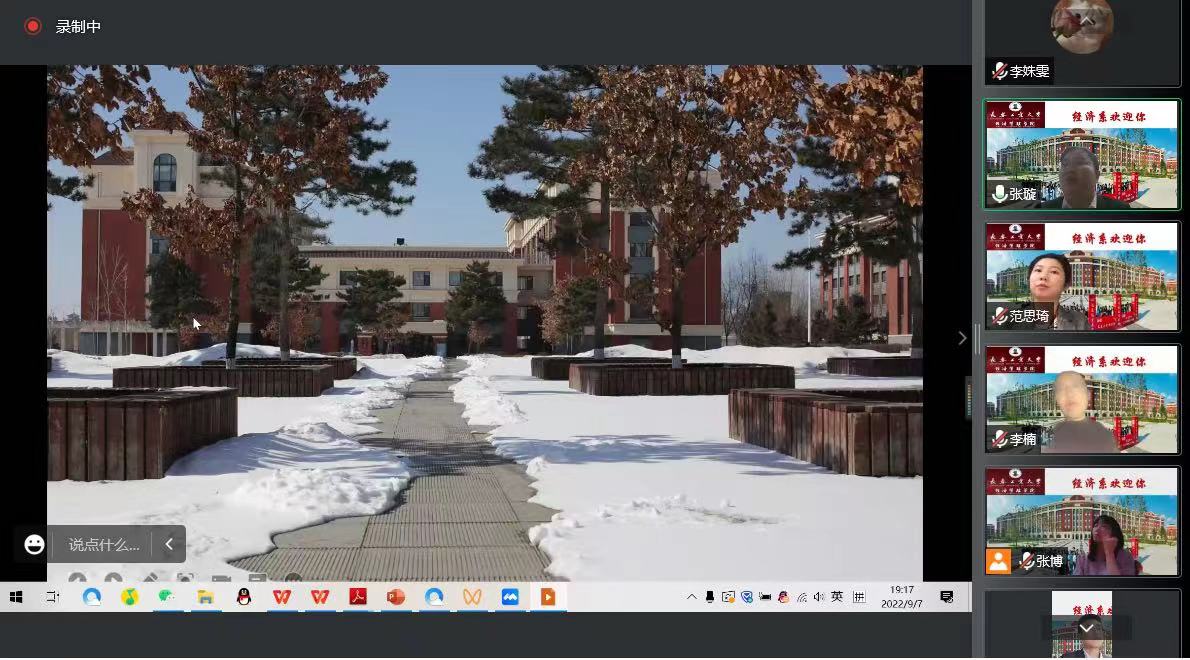Open the emoji reaction picker
Screen dimensions: 1190x660
[35, 544]
